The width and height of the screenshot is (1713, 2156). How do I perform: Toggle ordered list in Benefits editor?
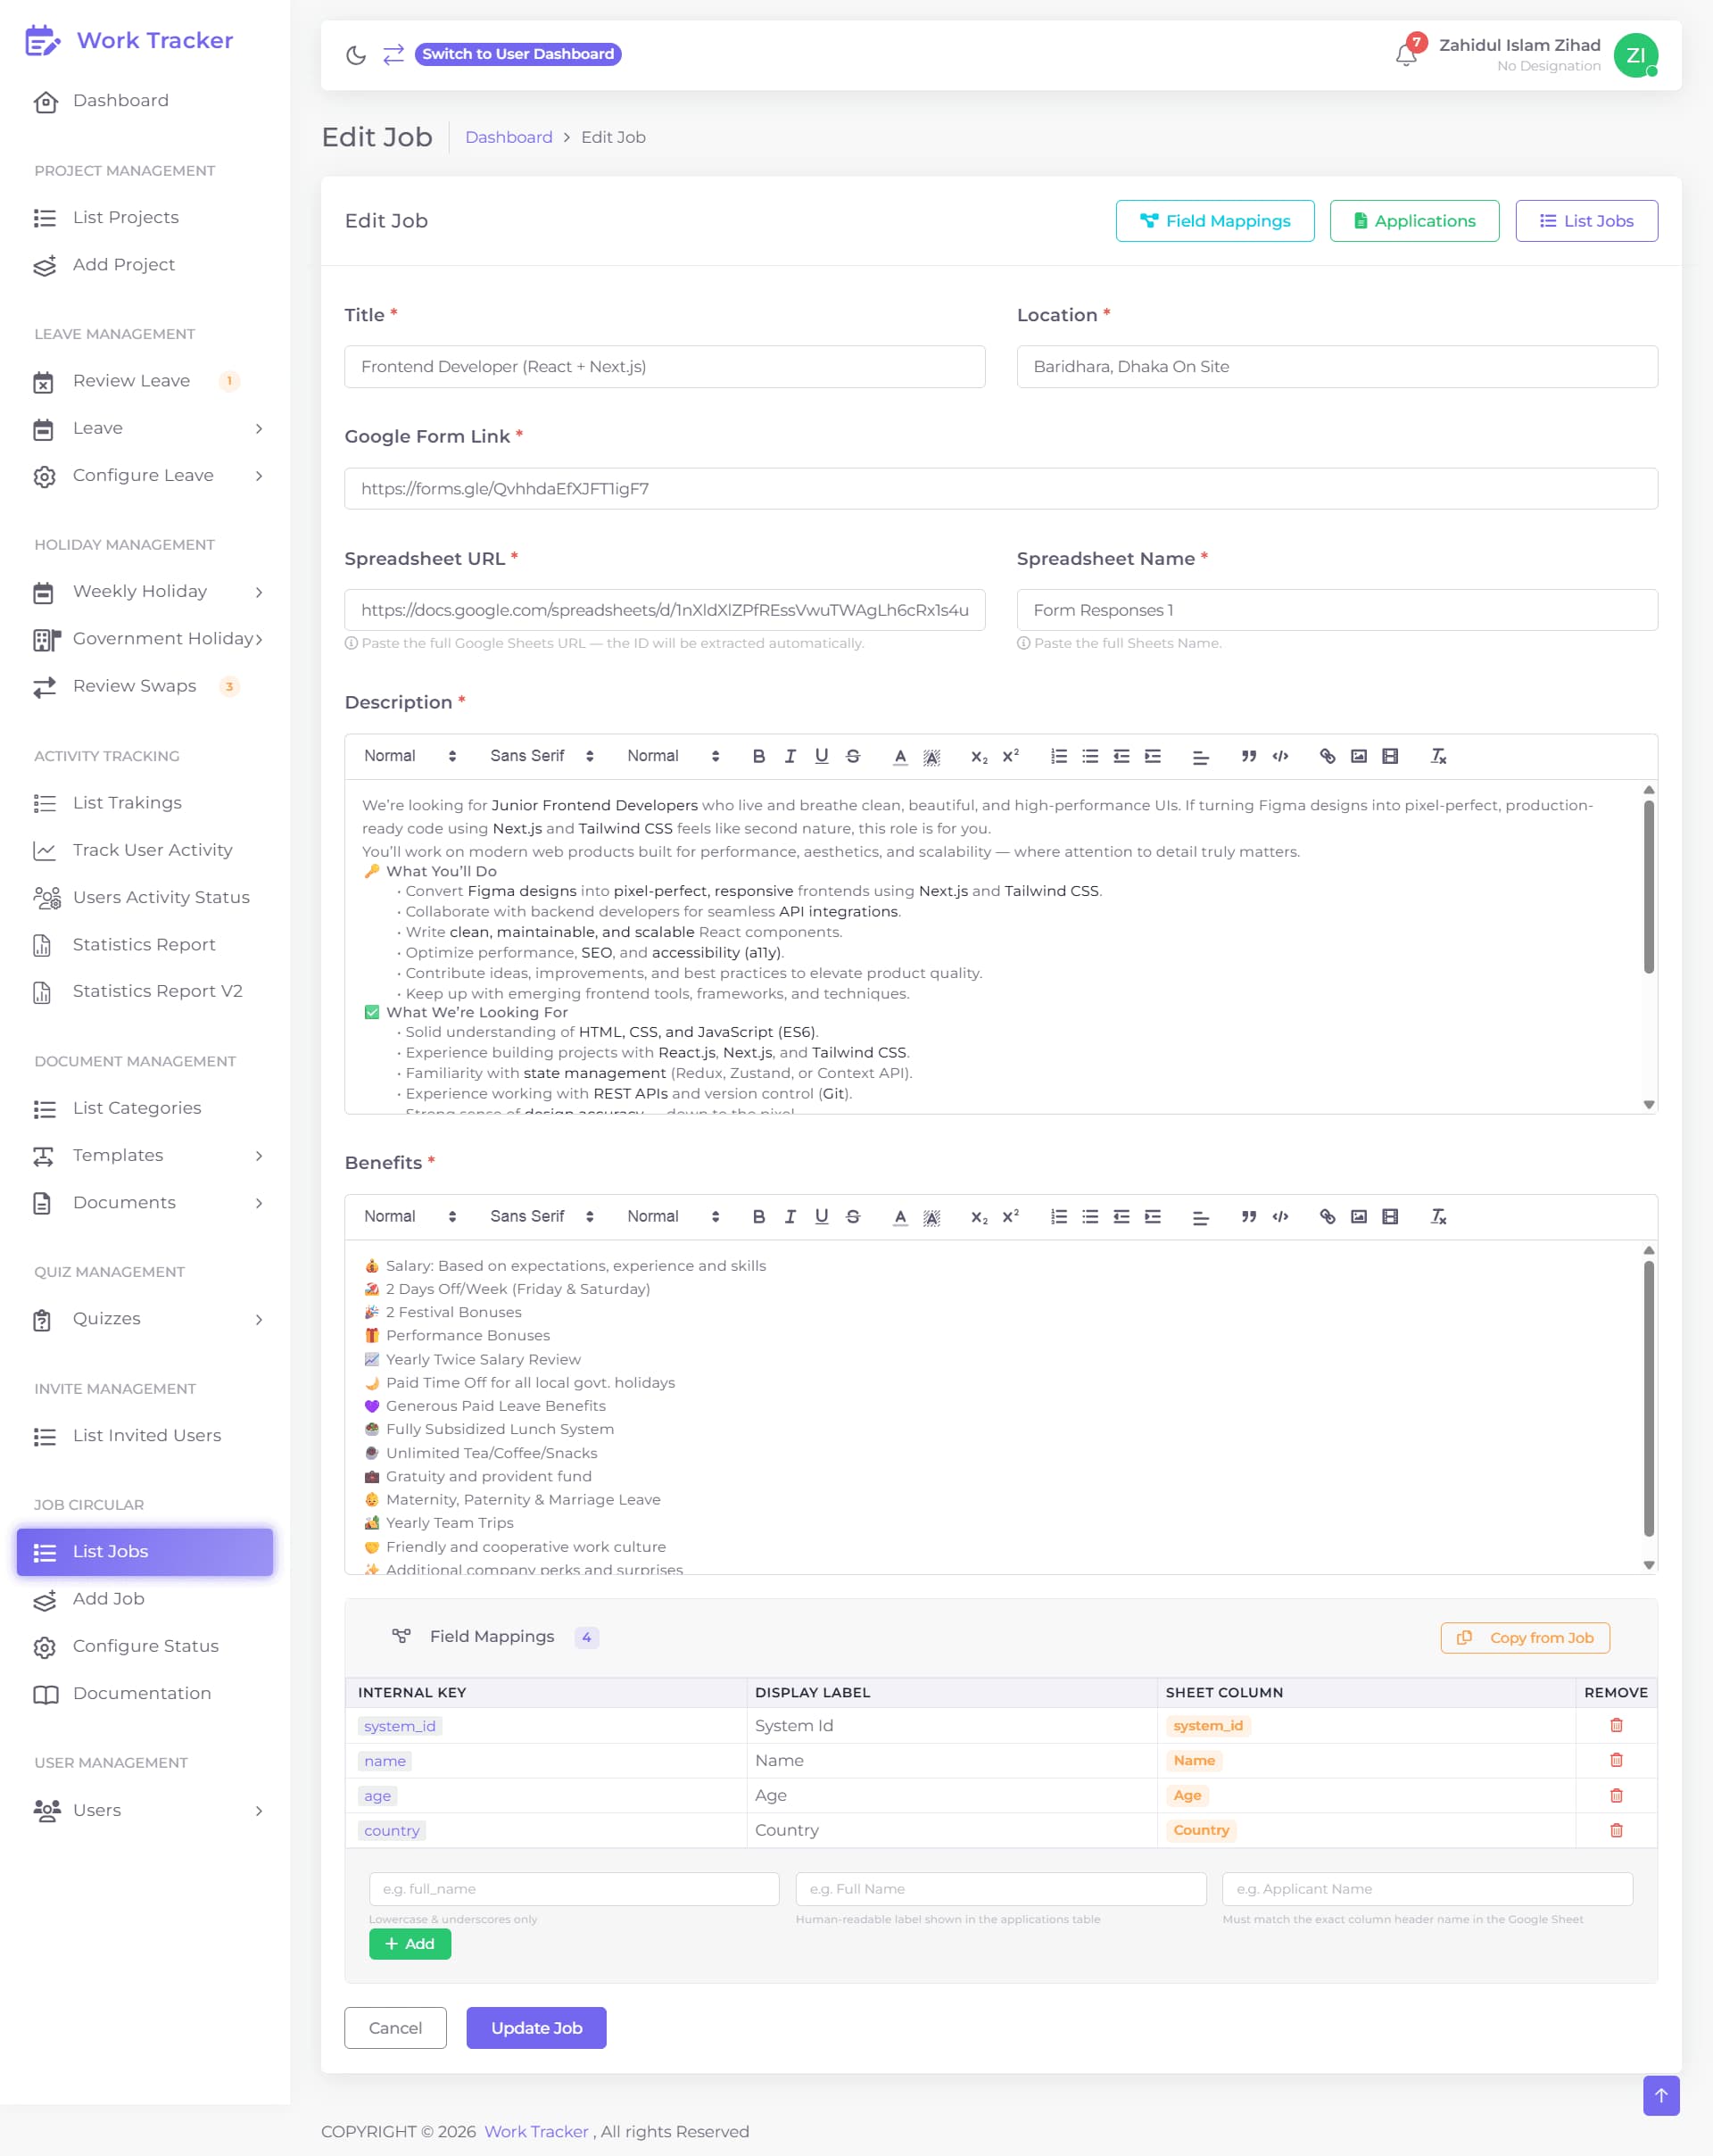point(1058,1216)
